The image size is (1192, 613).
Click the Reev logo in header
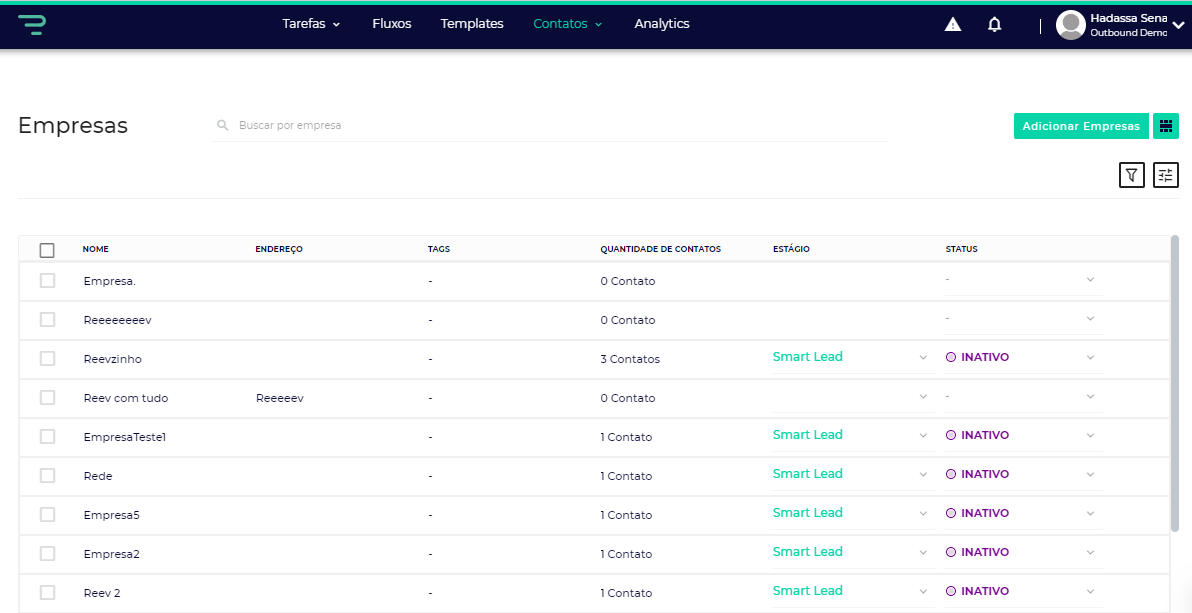[32, 24]
